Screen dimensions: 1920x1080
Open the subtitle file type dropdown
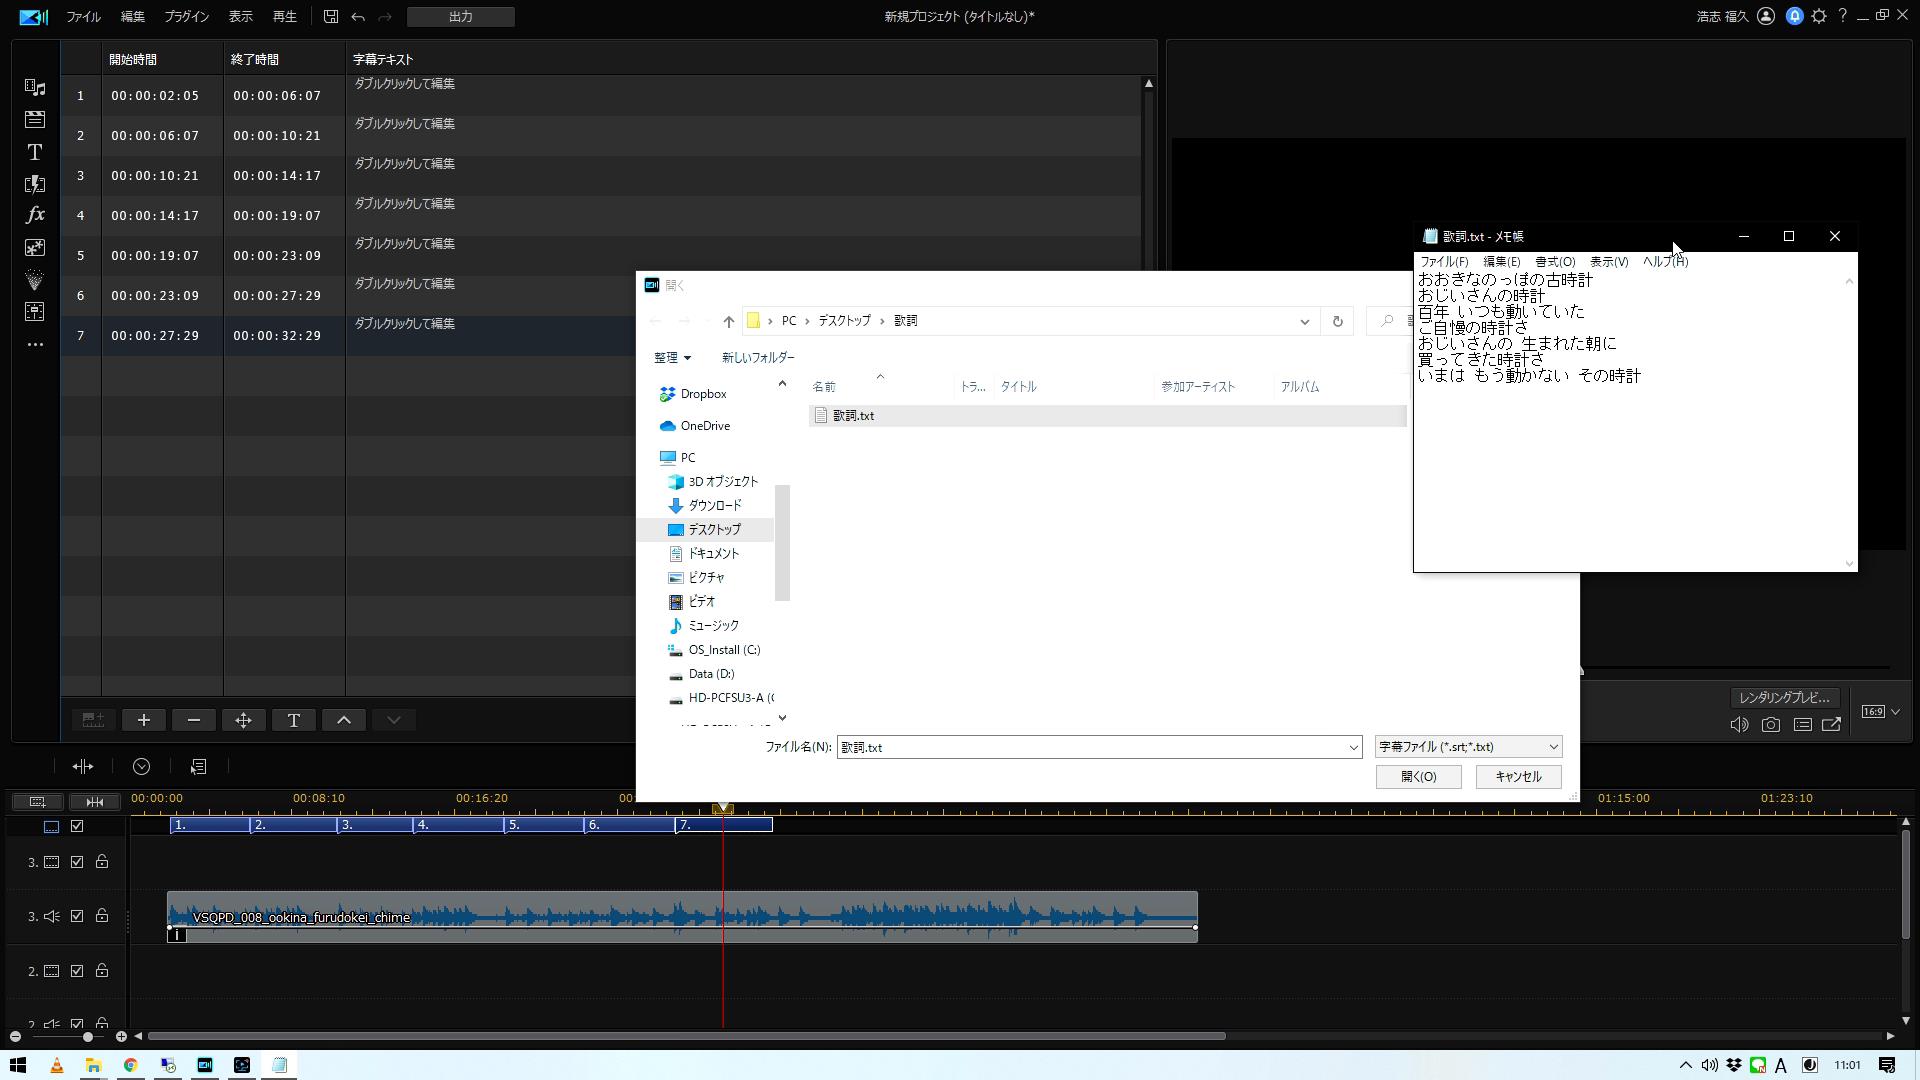click(1468, 747)
